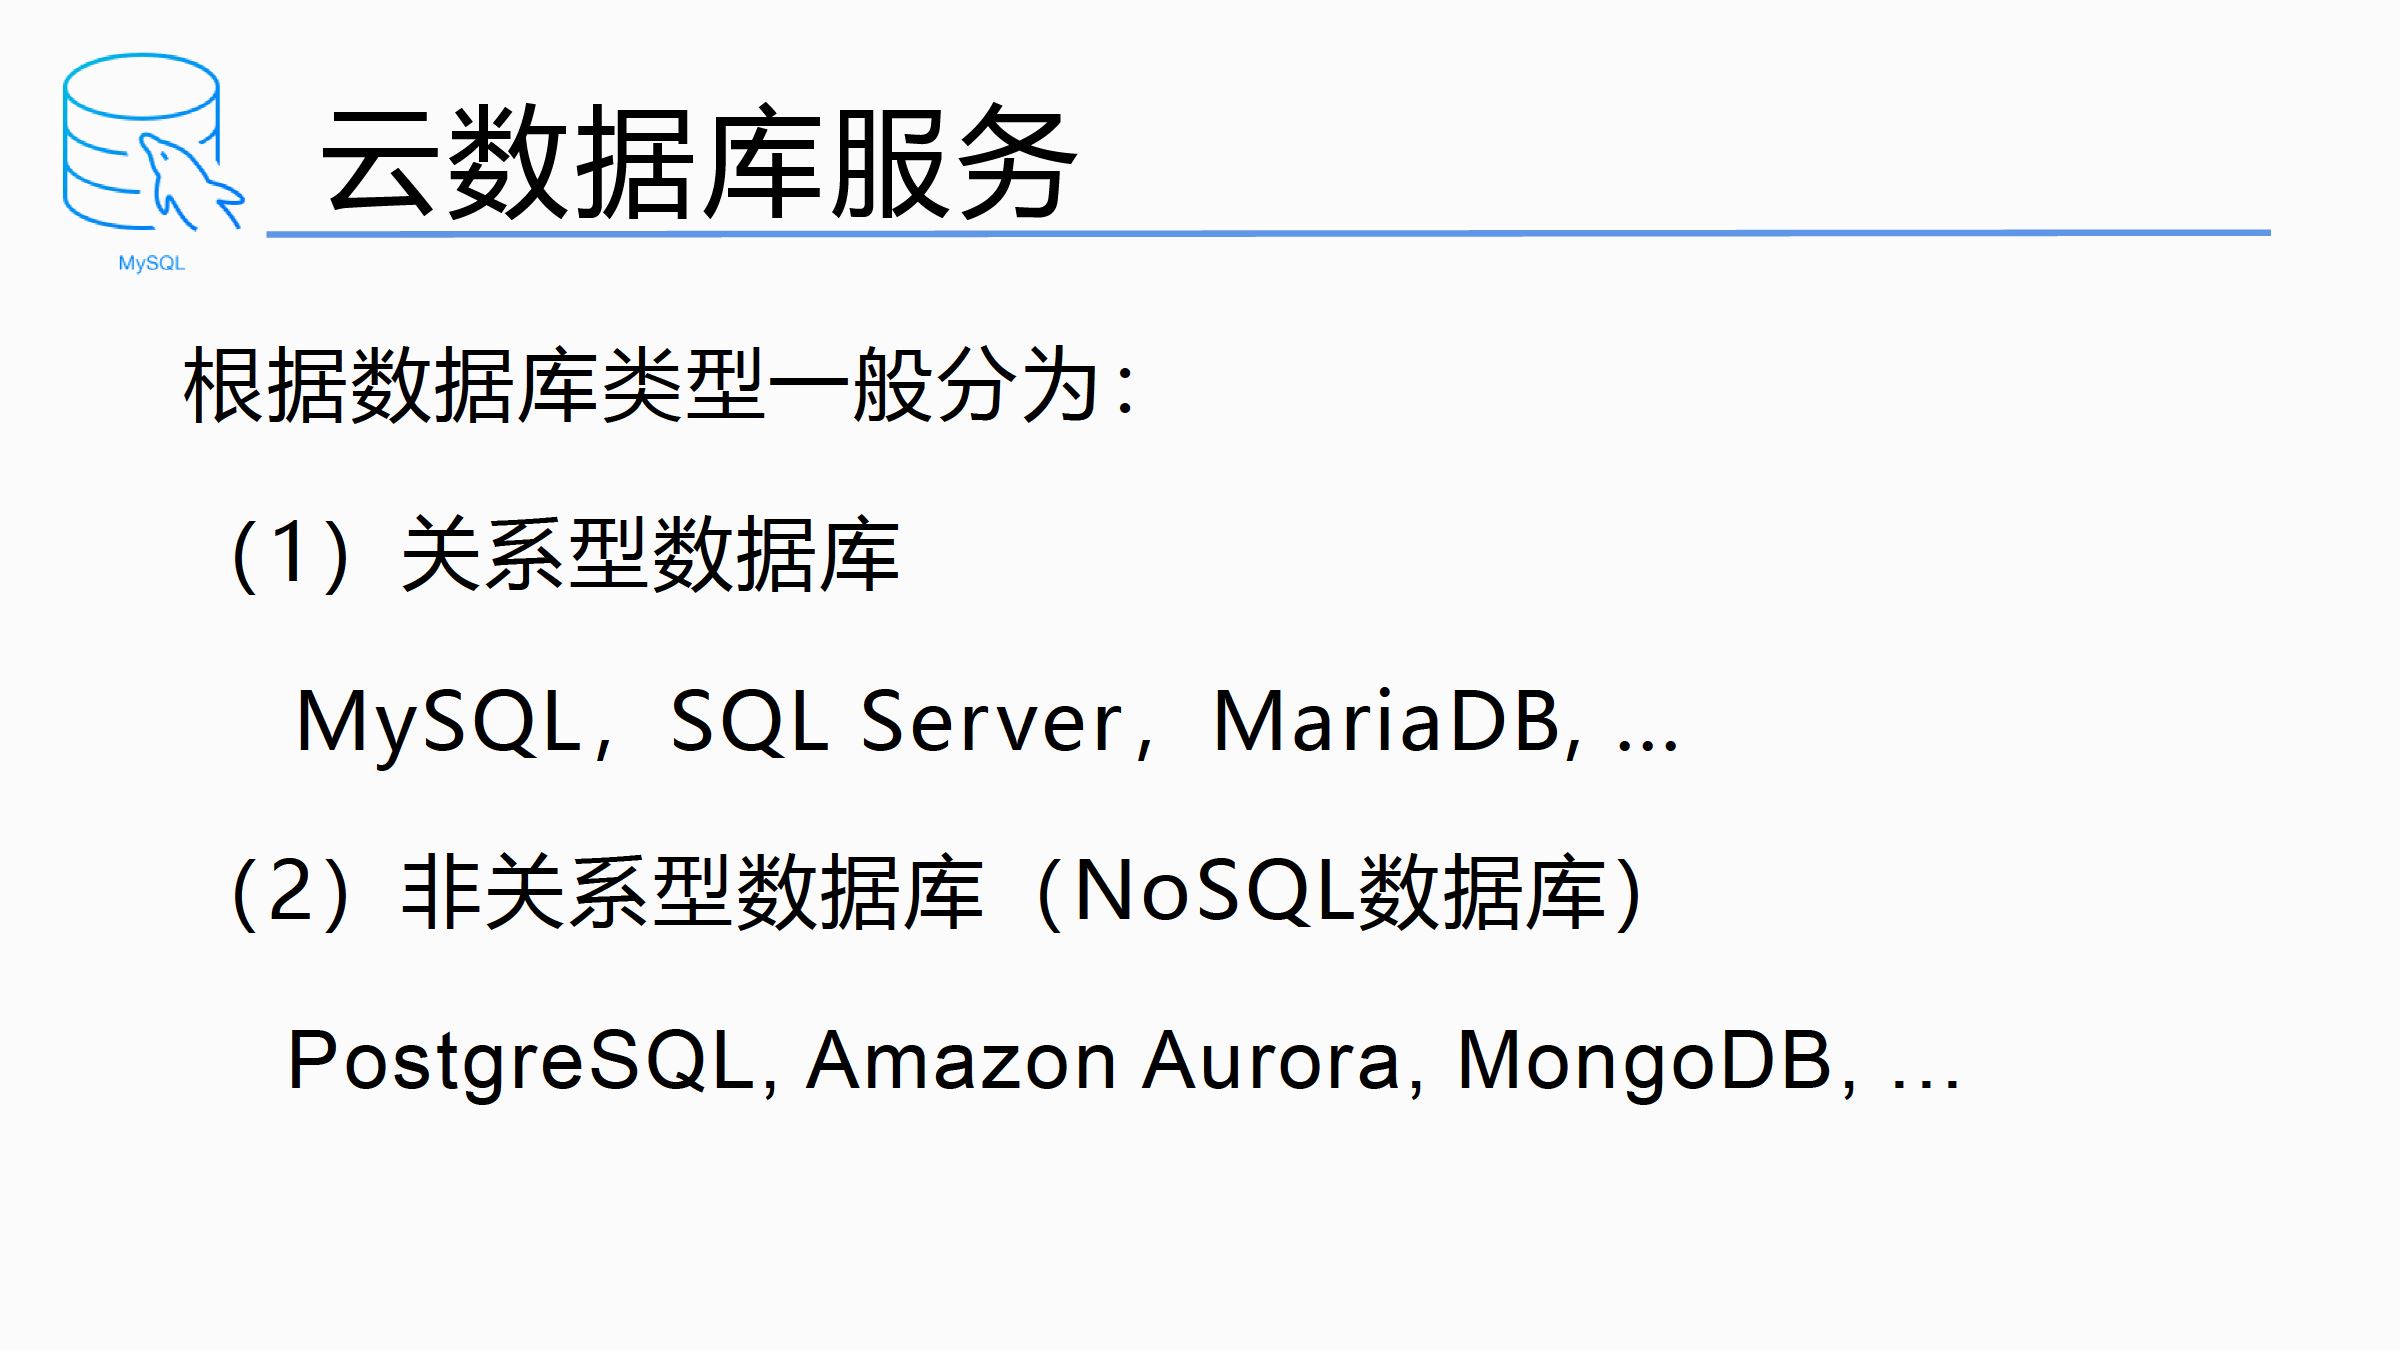Screen dimensions: 2400x1350
Task: Click the PostgreSQL text
Action: point(520,1062)
